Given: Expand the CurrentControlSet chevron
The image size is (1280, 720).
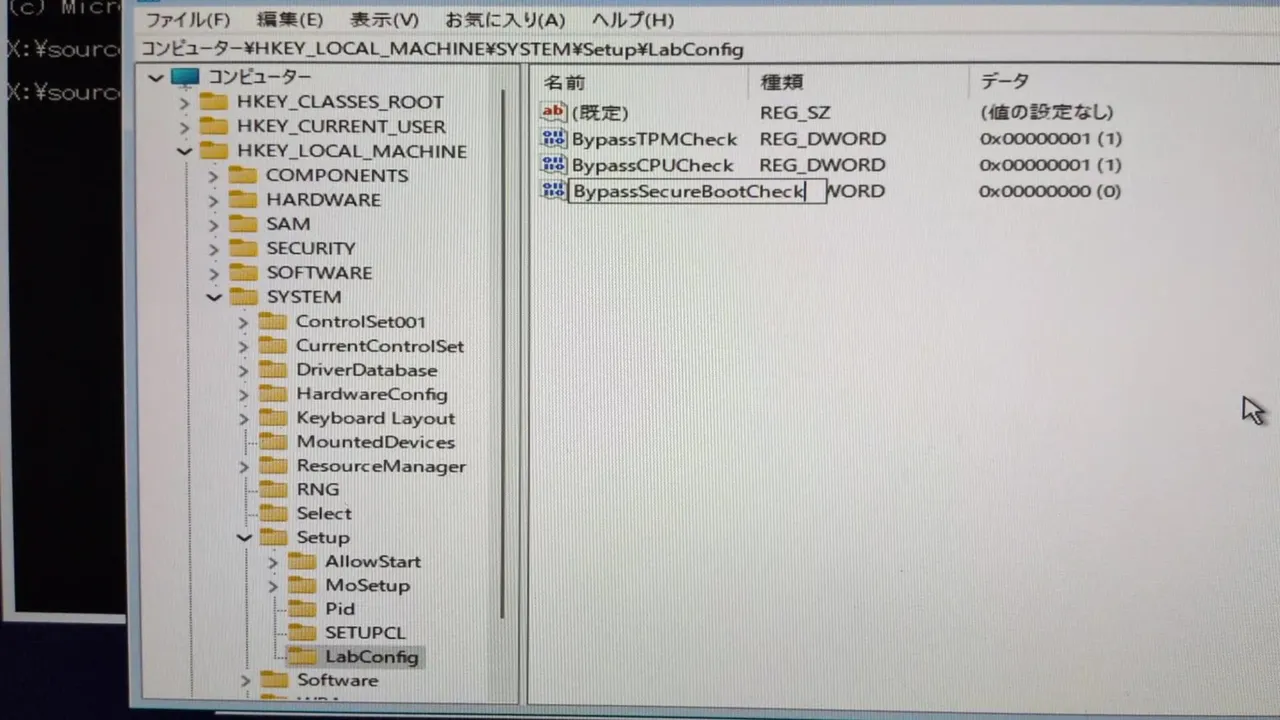Looking at the screenshot, I should [x=243, y=347].
